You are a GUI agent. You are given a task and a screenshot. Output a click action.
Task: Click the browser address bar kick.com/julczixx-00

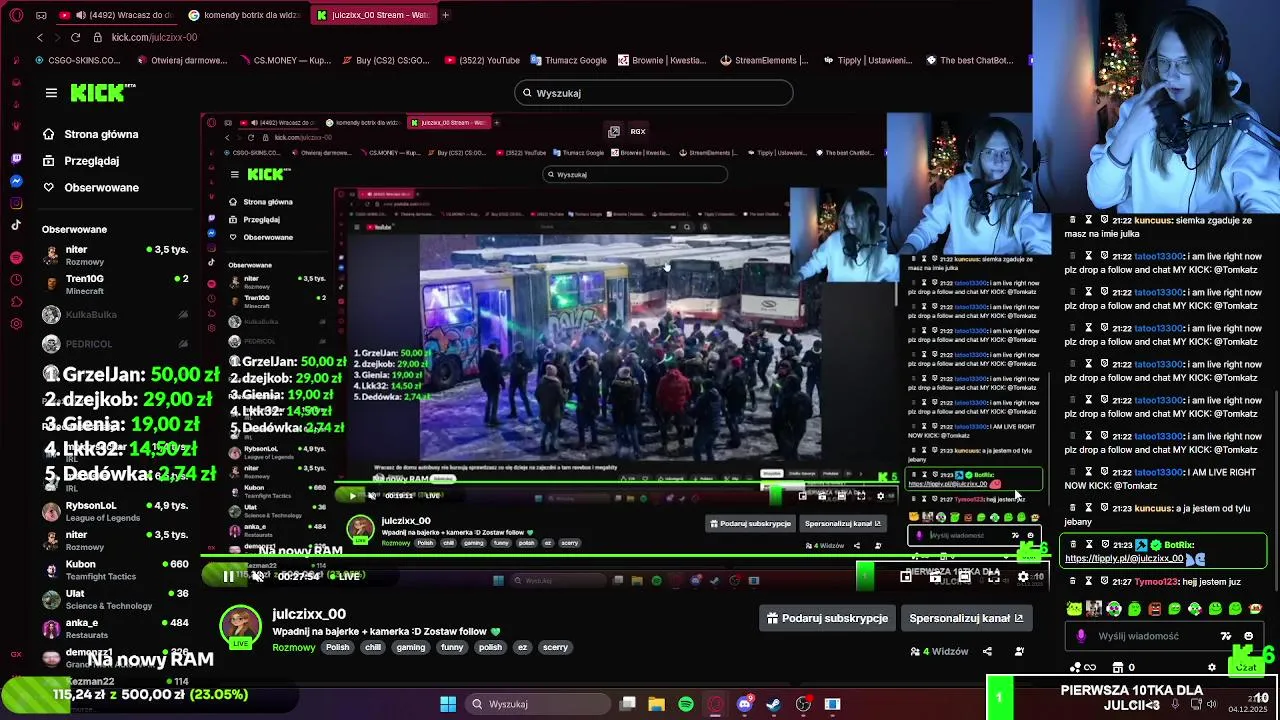click(x=154, y=37)
